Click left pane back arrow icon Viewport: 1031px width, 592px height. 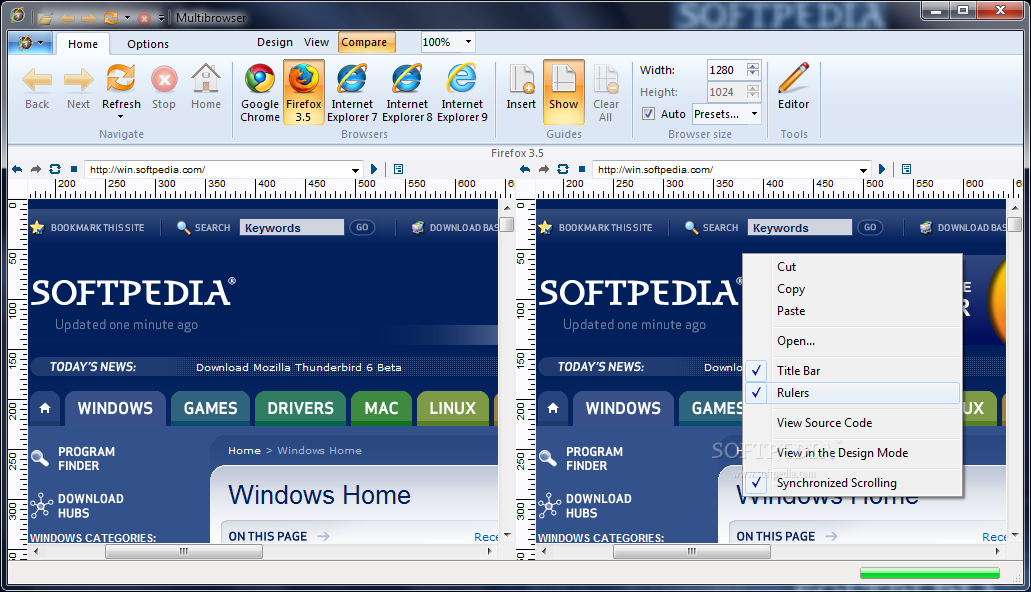coord(17,169)
